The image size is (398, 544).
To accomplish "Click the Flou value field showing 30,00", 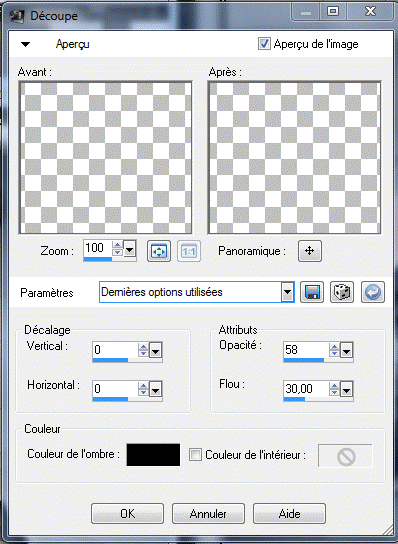I will point(306,389).
